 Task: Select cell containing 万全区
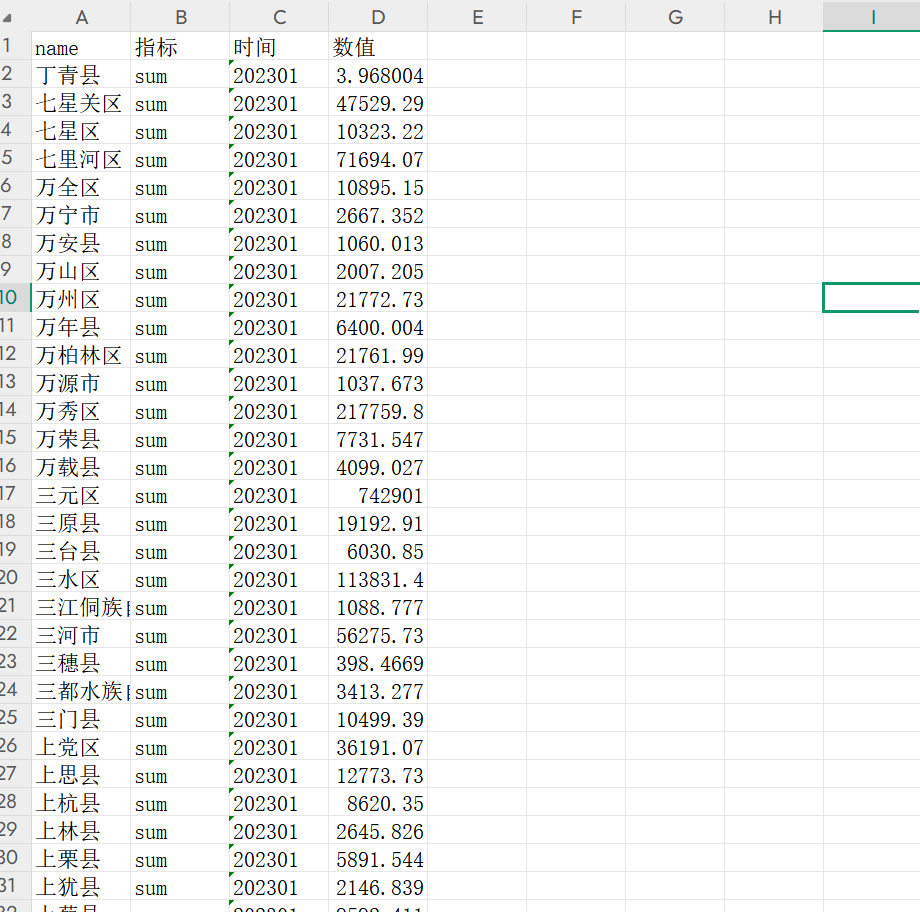(81, 186)
